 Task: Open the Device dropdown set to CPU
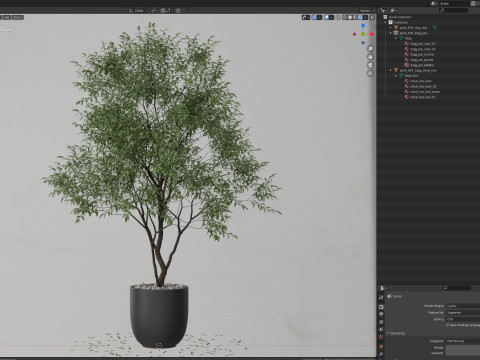(463, 319)
